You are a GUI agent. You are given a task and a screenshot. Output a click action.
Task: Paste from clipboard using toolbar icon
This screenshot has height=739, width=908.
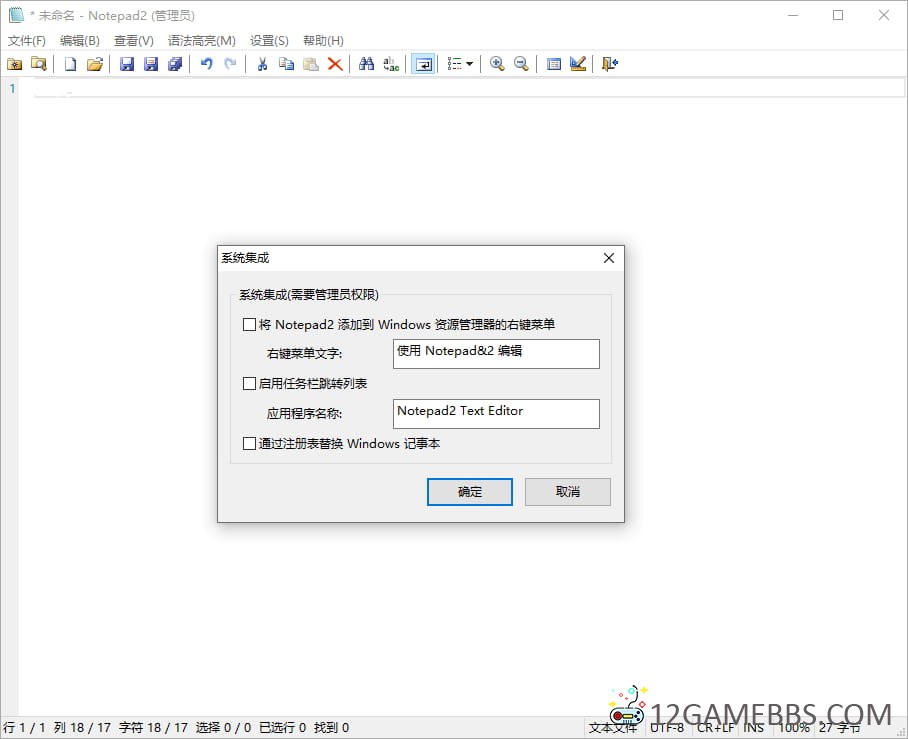(311, 64)
